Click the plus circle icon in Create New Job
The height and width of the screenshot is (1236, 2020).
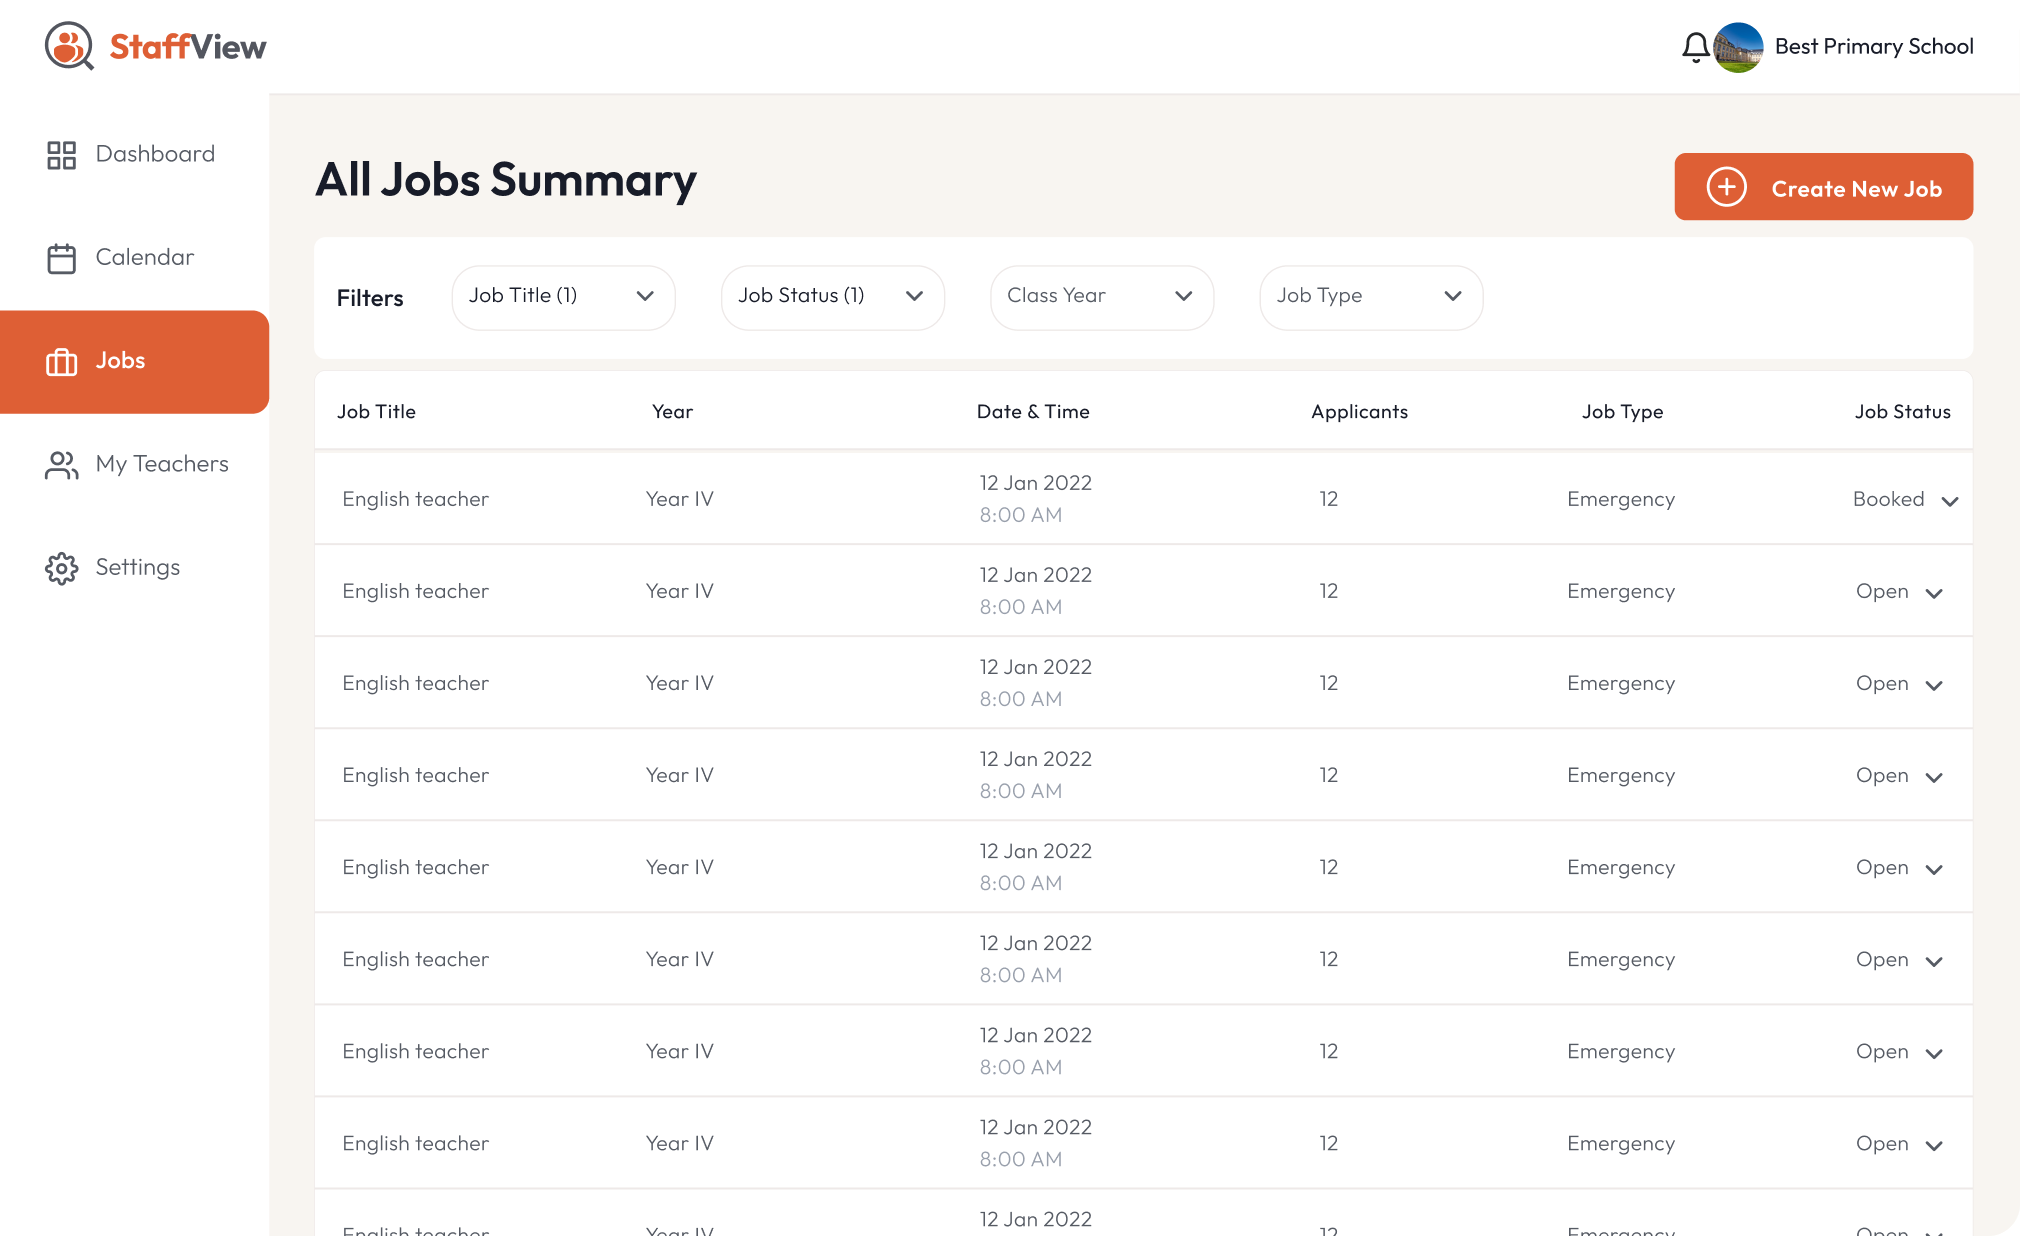click(x=1726, y=187)
